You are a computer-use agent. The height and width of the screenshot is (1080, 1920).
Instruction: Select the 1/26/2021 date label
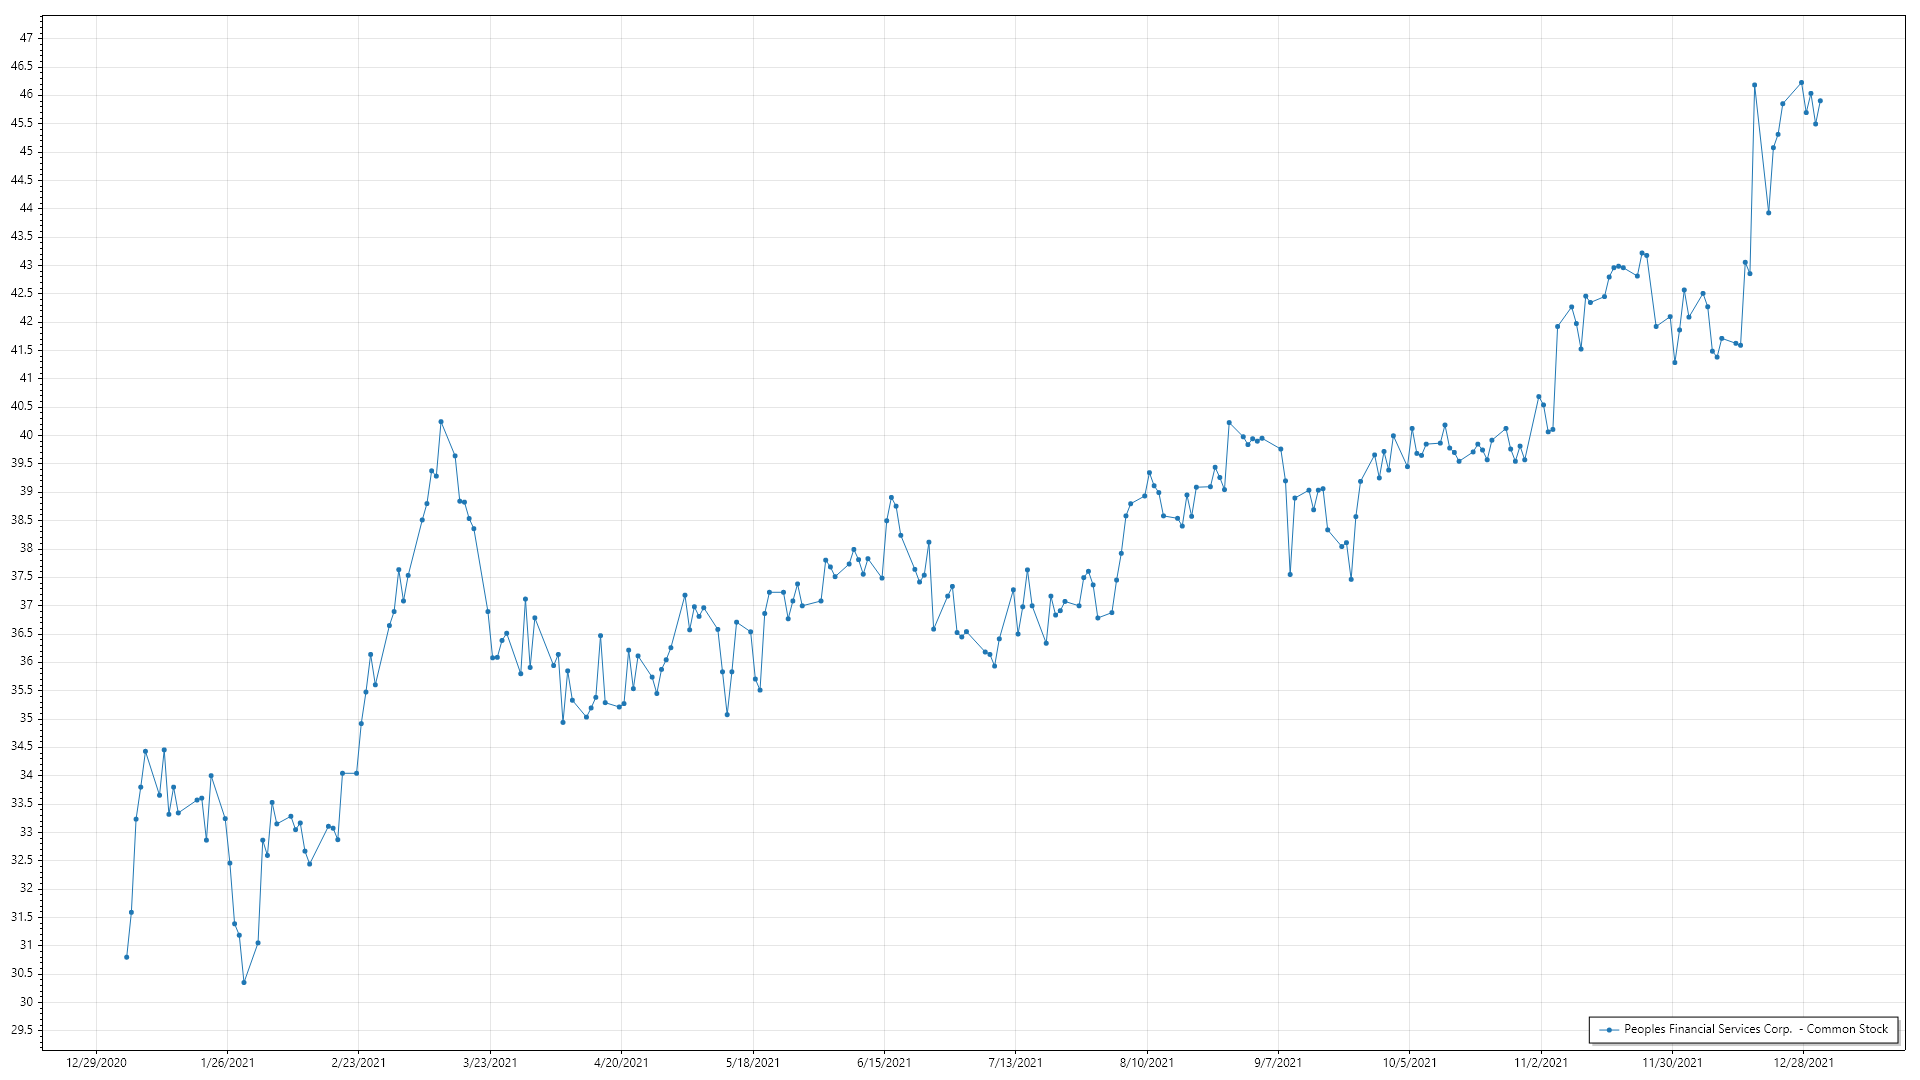click(x=227, y=1062)
